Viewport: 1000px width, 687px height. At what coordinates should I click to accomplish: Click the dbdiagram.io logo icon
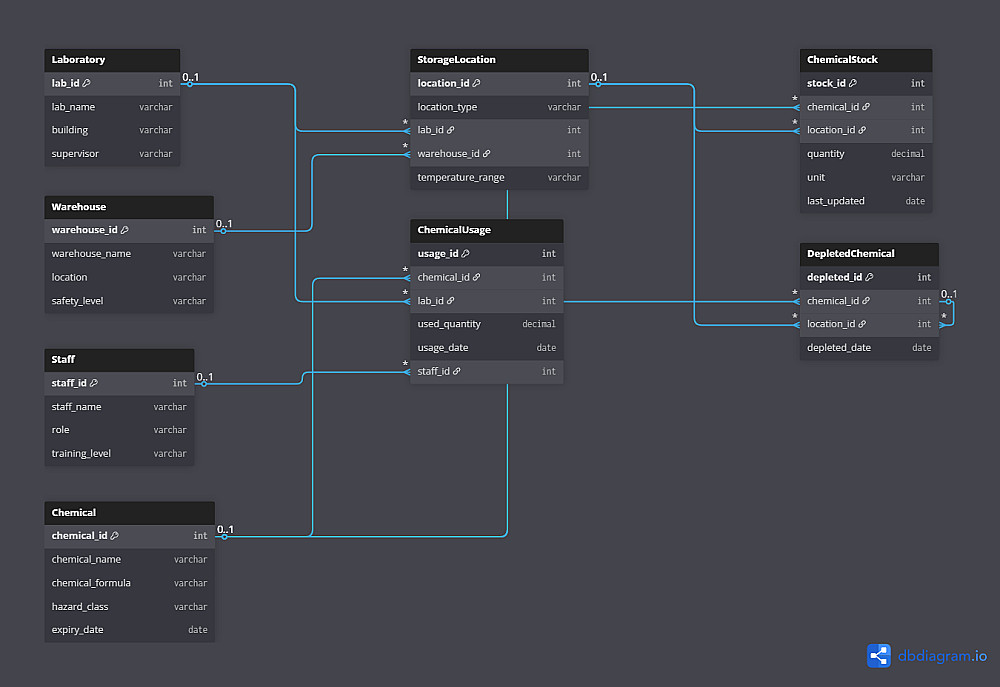pos(879,656)
